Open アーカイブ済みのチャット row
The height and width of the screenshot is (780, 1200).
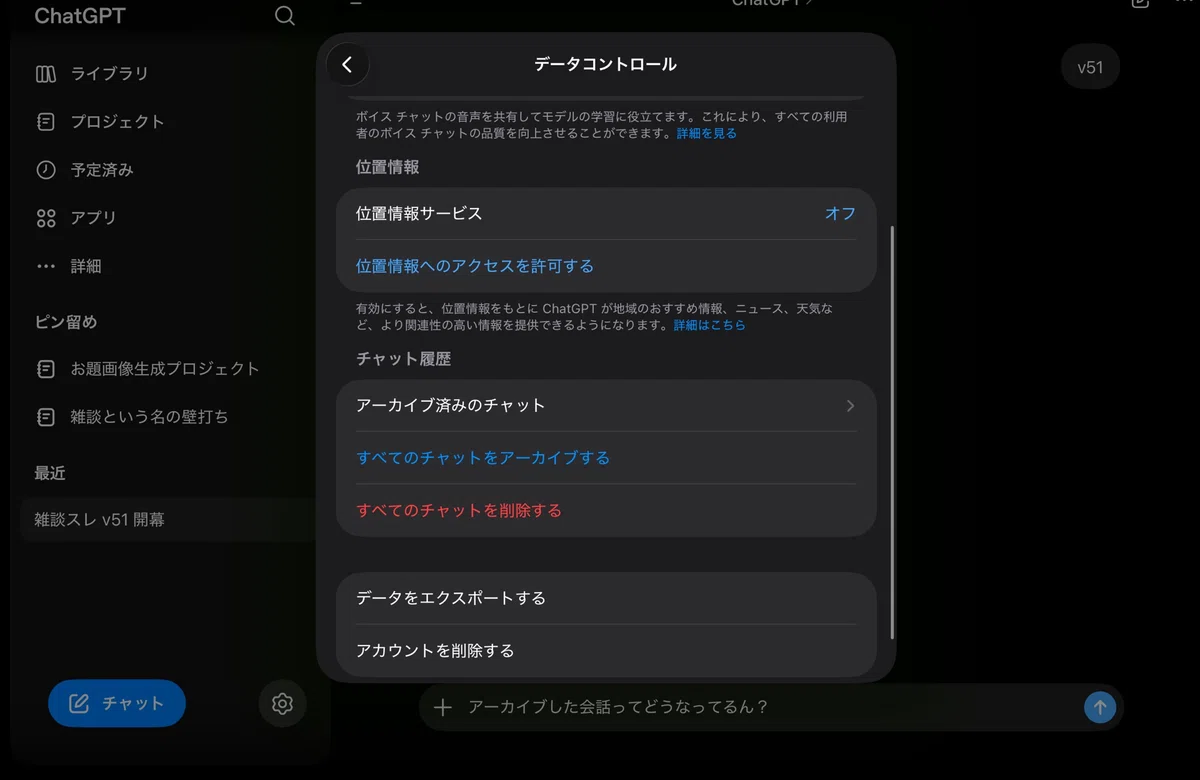click(x=606, y=405)
